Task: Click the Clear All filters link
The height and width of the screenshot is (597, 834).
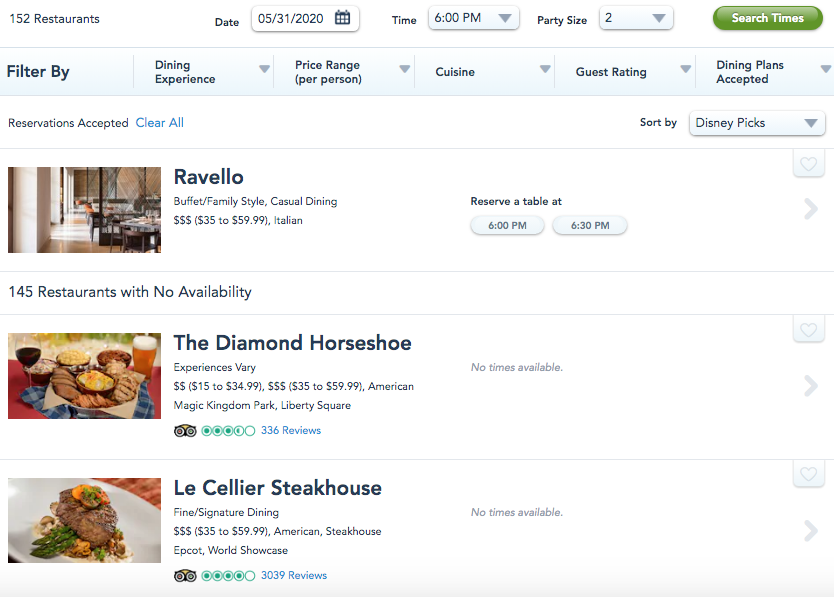Action: pos(160,123)
